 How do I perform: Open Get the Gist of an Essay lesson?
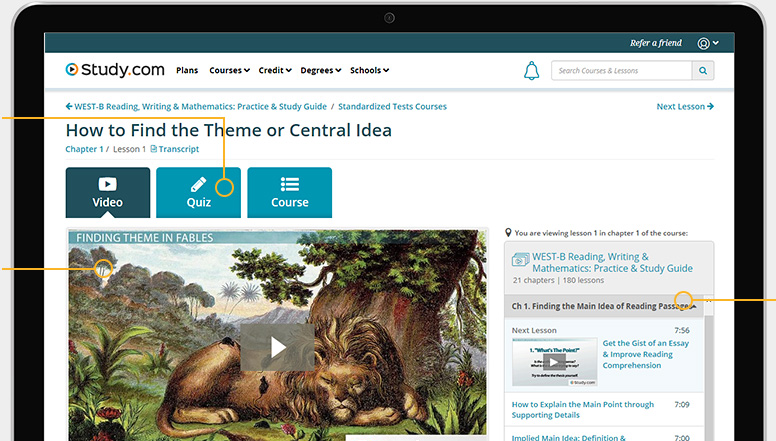click(645, 354)
